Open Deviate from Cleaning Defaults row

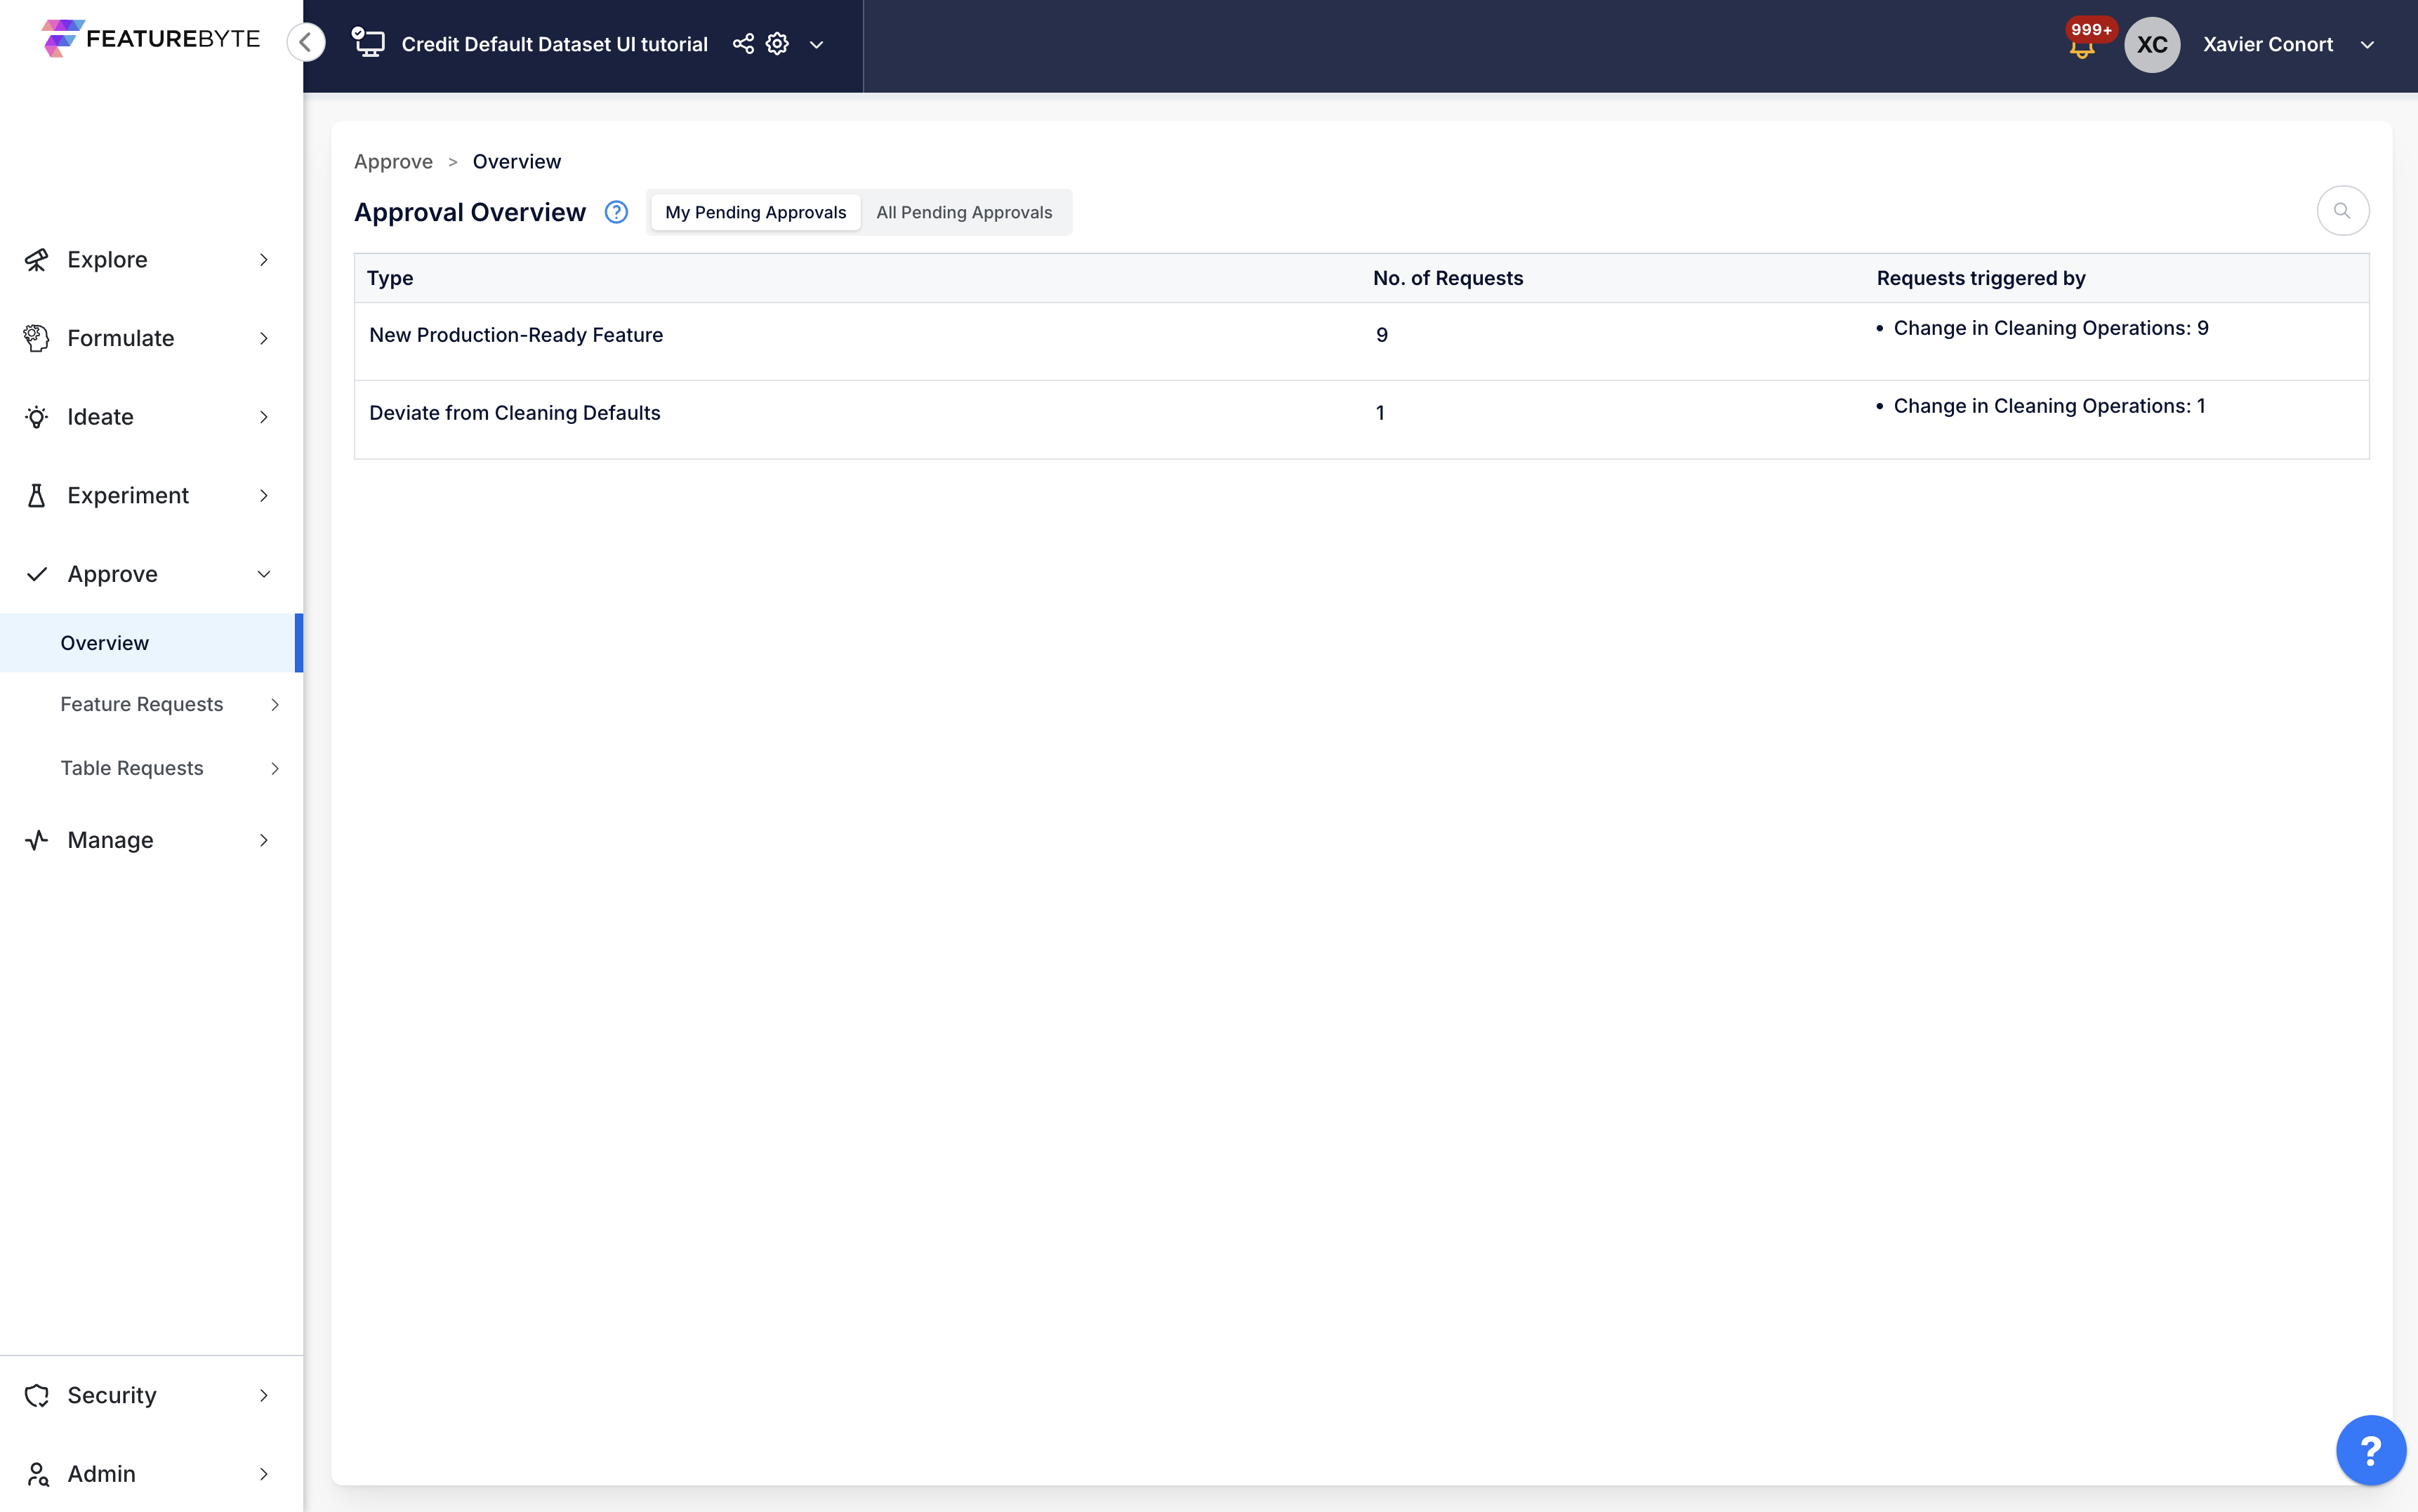click(514, 413)
